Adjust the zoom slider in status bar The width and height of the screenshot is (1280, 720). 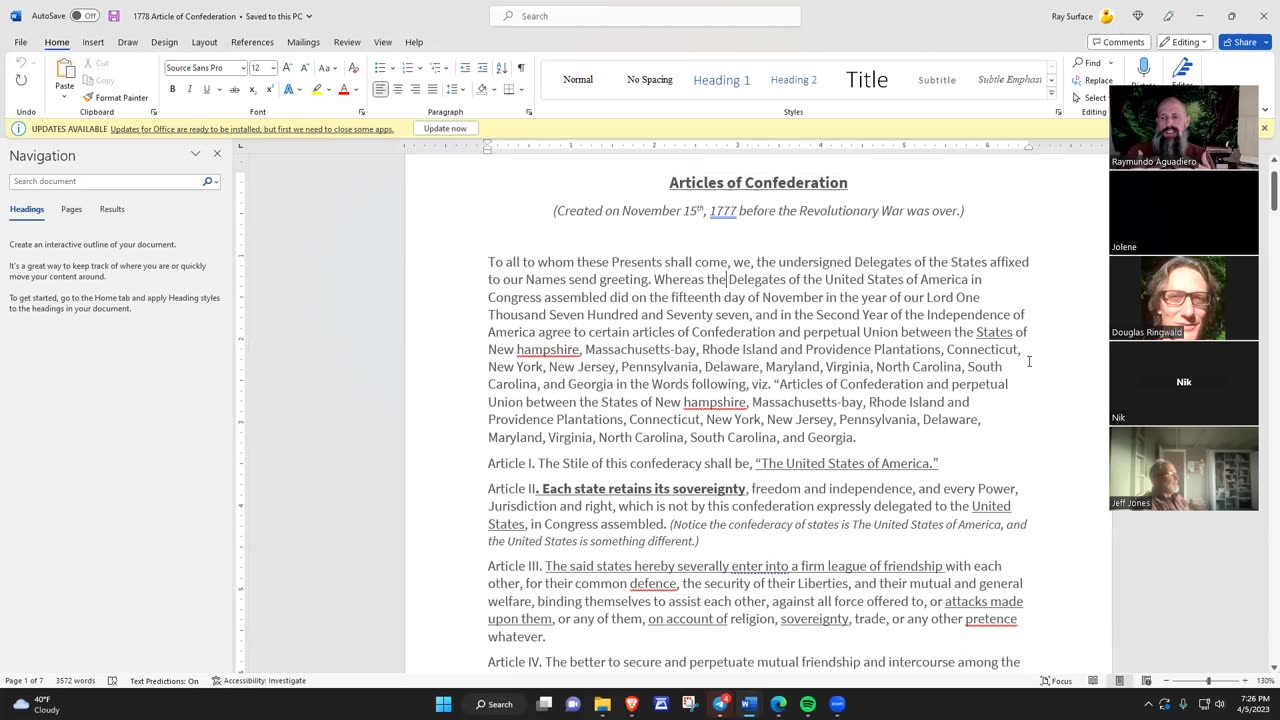[x=1208, y=681]
